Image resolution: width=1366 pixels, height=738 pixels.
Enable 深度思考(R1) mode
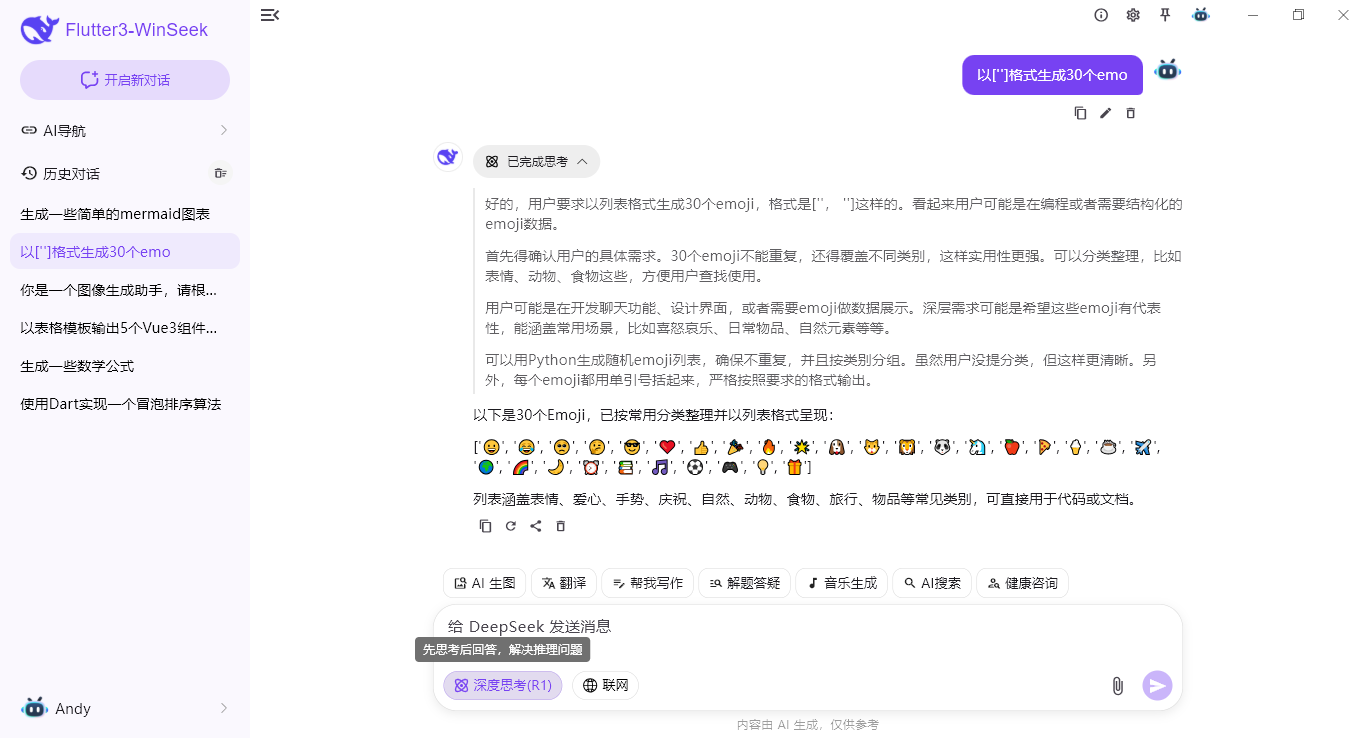[502, 685]
